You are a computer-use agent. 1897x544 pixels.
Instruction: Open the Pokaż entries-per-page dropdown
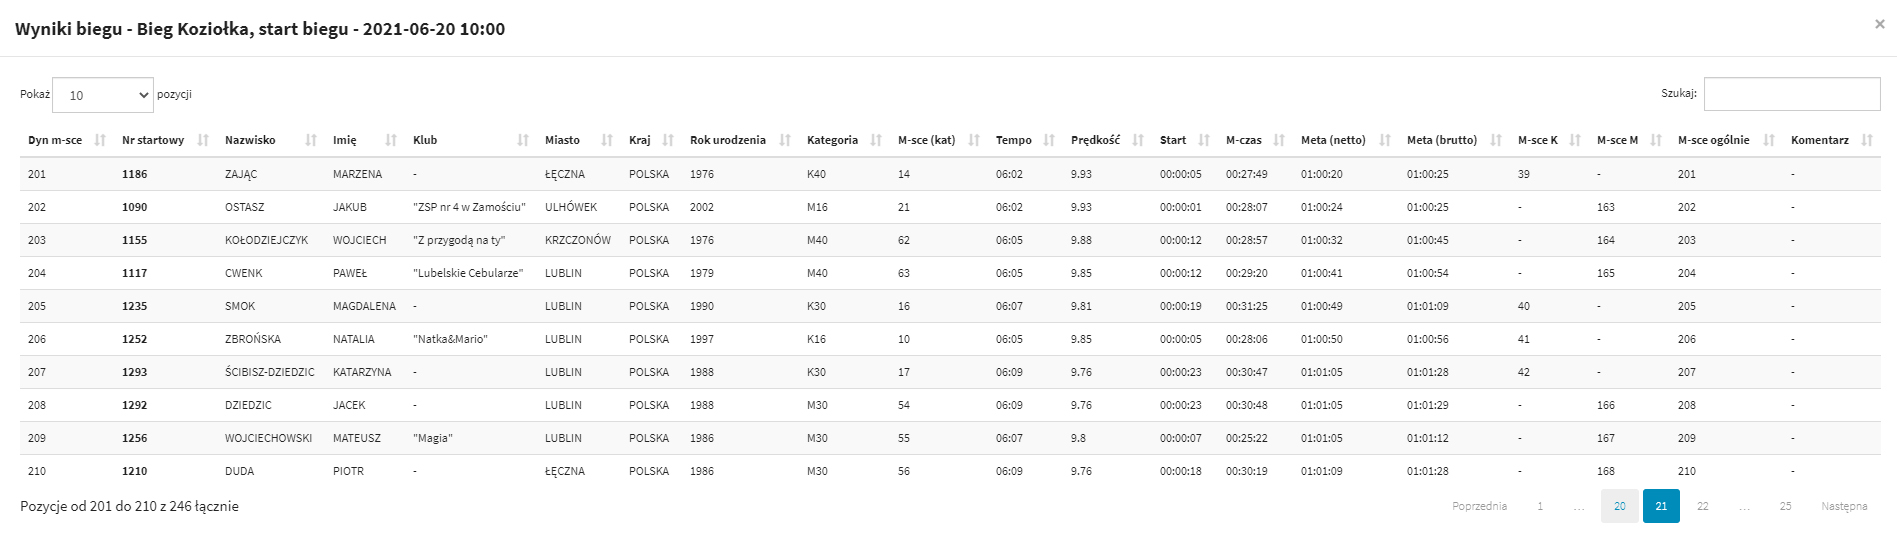(x=103, y=95)
